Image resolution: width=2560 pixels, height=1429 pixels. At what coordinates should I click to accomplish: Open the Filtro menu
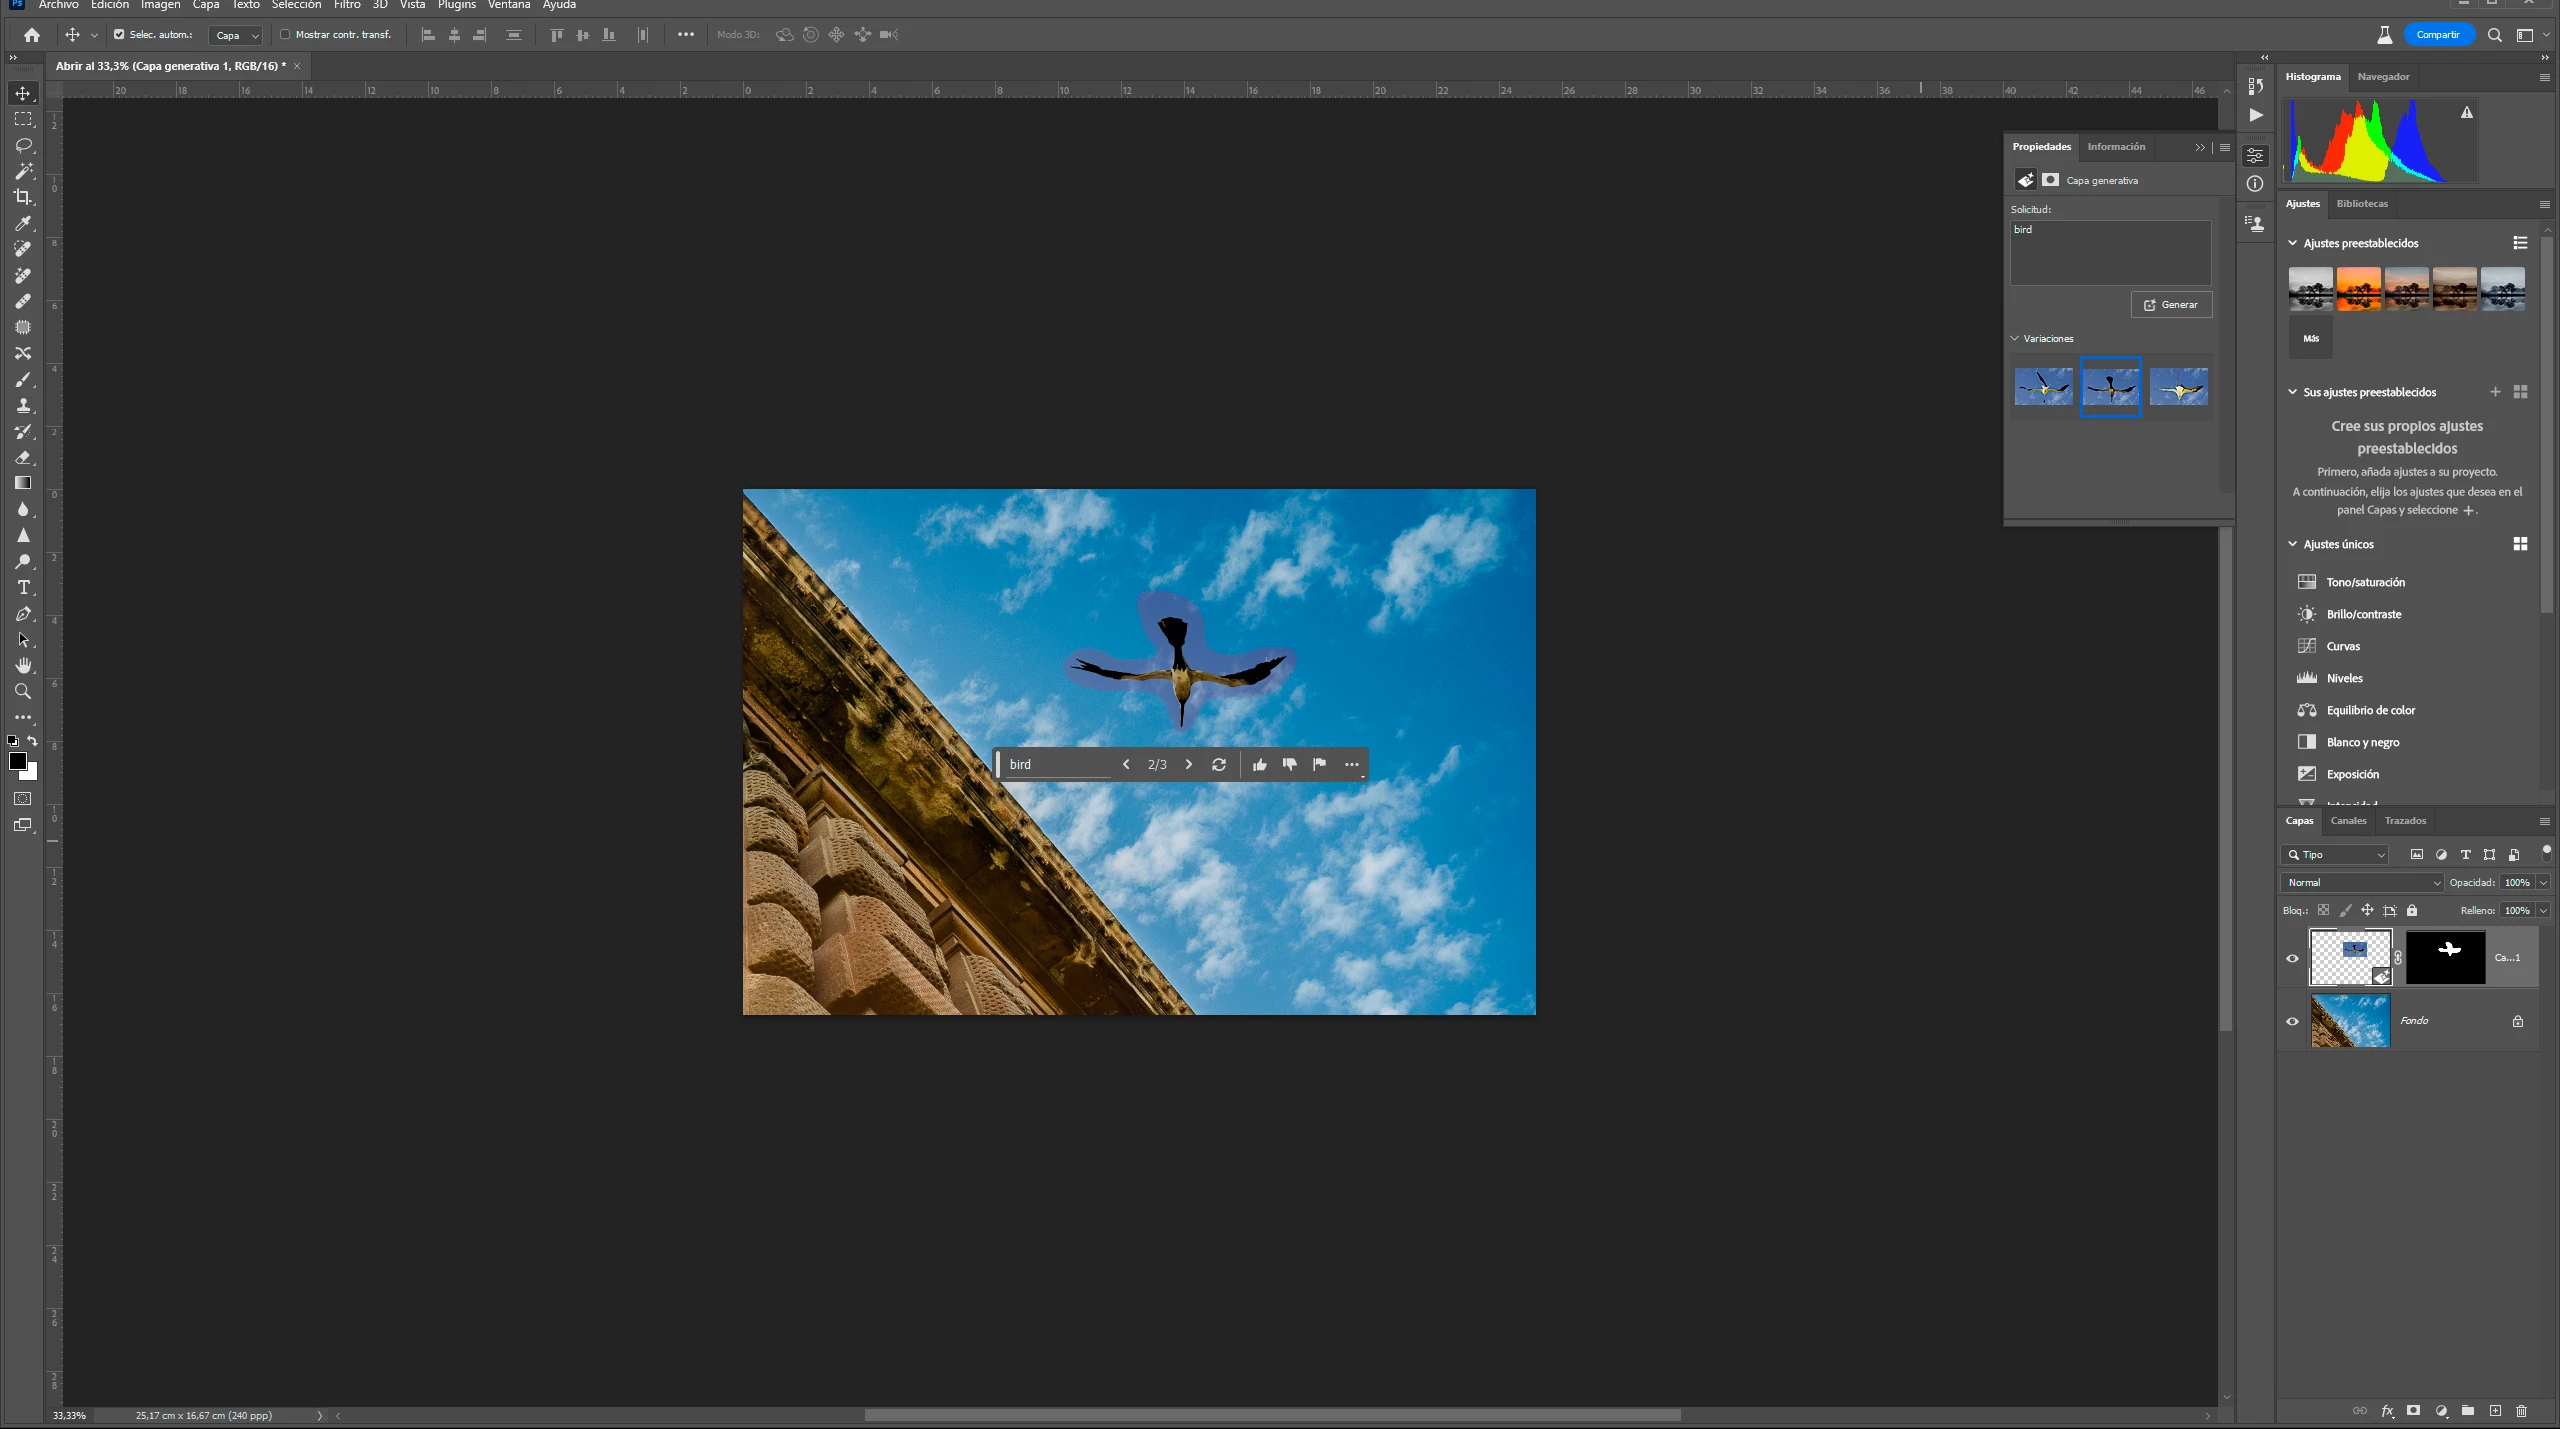[x=347, y=5]
